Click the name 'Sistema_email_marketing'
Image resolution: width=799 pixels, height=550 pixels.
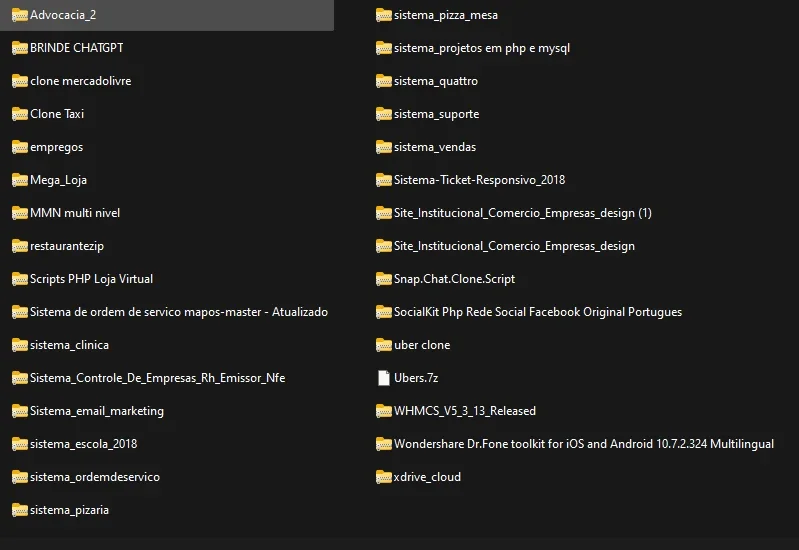point(97,411)
